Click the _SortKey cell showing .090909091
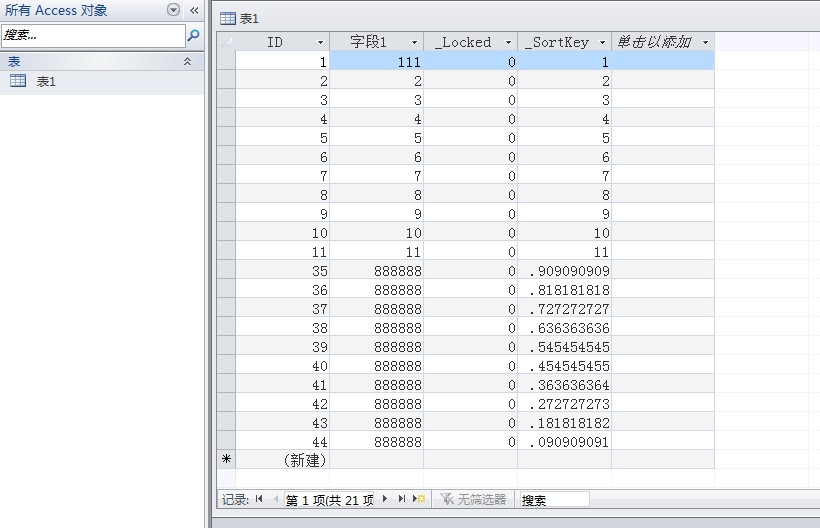Image resolution: width=820 pixels, height=528 pixels. tap(564, 442)
